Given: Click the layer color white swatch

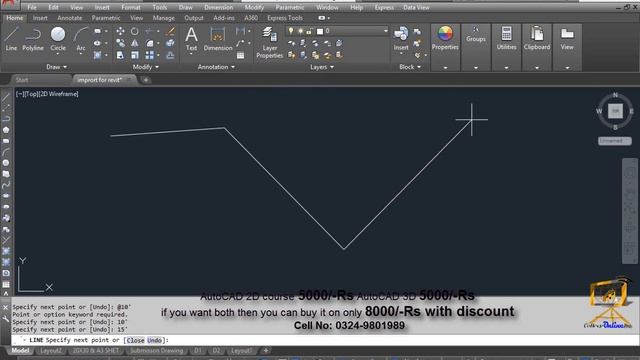Looking at the screenshot, I should (320, 31).
